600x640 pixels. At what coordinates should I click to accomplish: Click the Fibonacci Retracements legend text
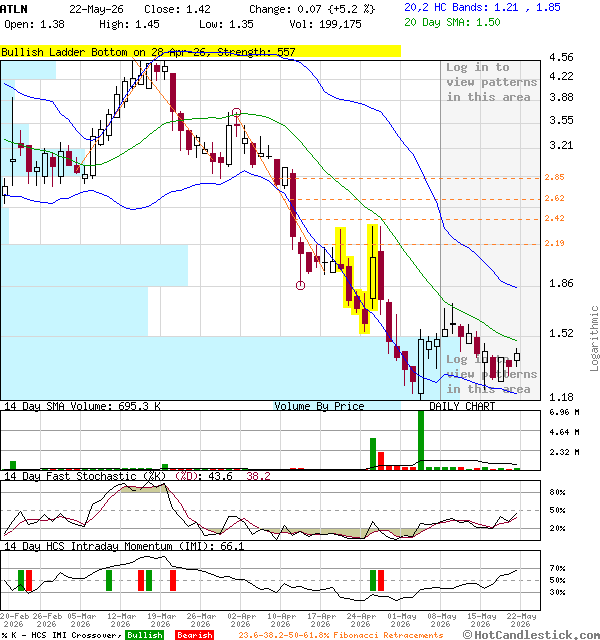(340, 635)
